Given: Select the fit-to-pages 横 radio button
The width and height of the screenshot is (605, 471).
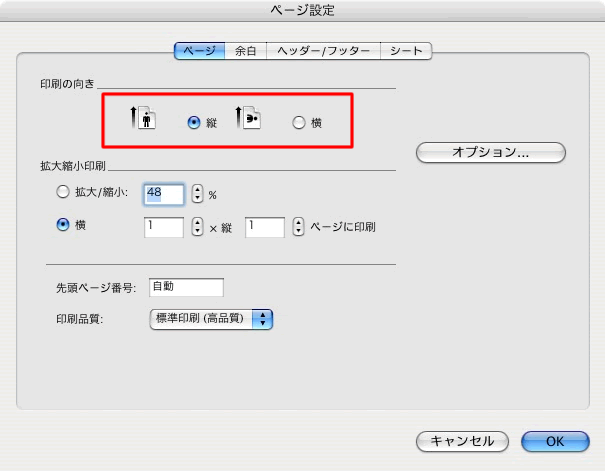Looking at the screenshot, I should click(63, 226).
